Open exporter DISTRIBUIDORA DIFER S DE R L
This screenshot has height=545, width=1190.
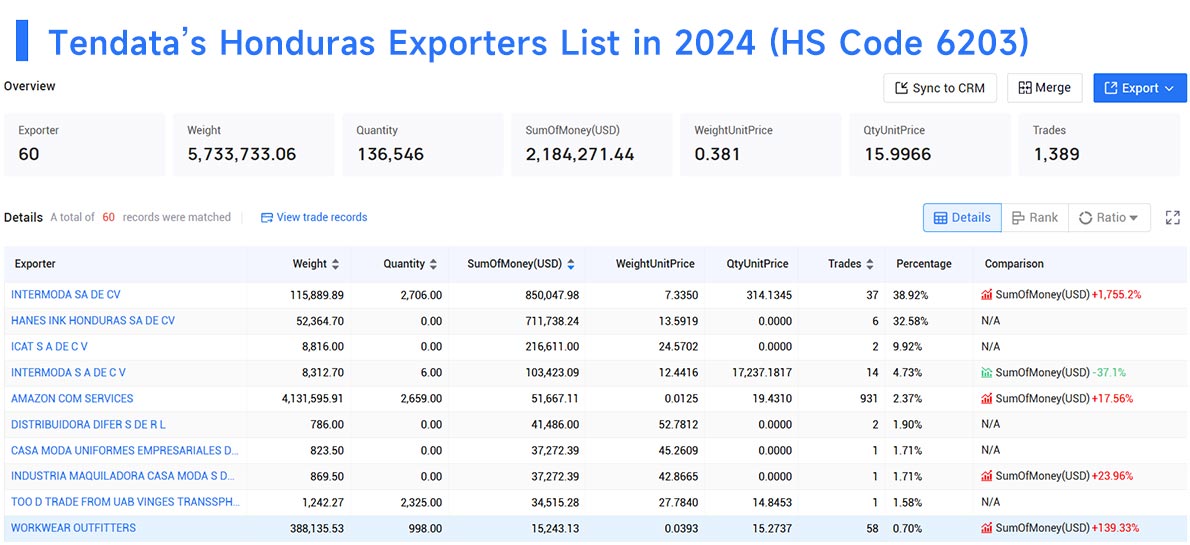(88, 424)
